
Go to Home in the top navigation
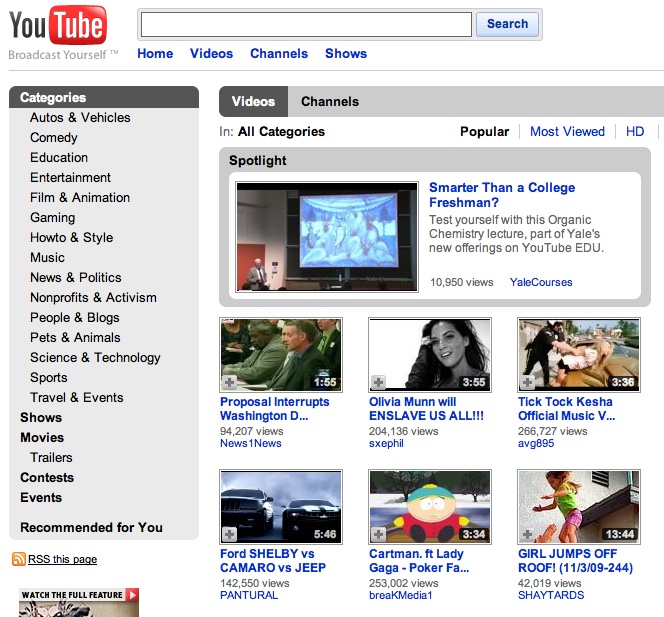coord(155,54)
